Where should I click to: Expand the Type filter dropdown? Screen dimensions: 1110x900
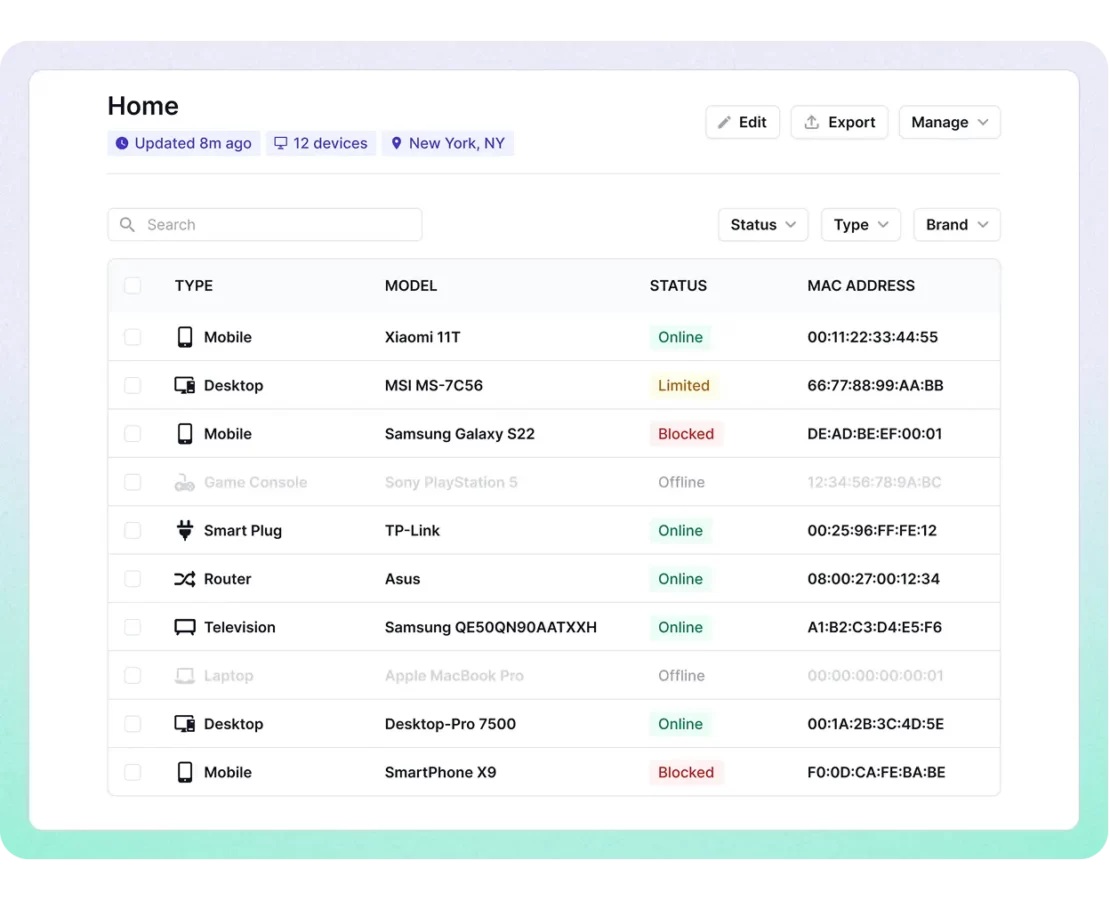[x=860, y=225]
